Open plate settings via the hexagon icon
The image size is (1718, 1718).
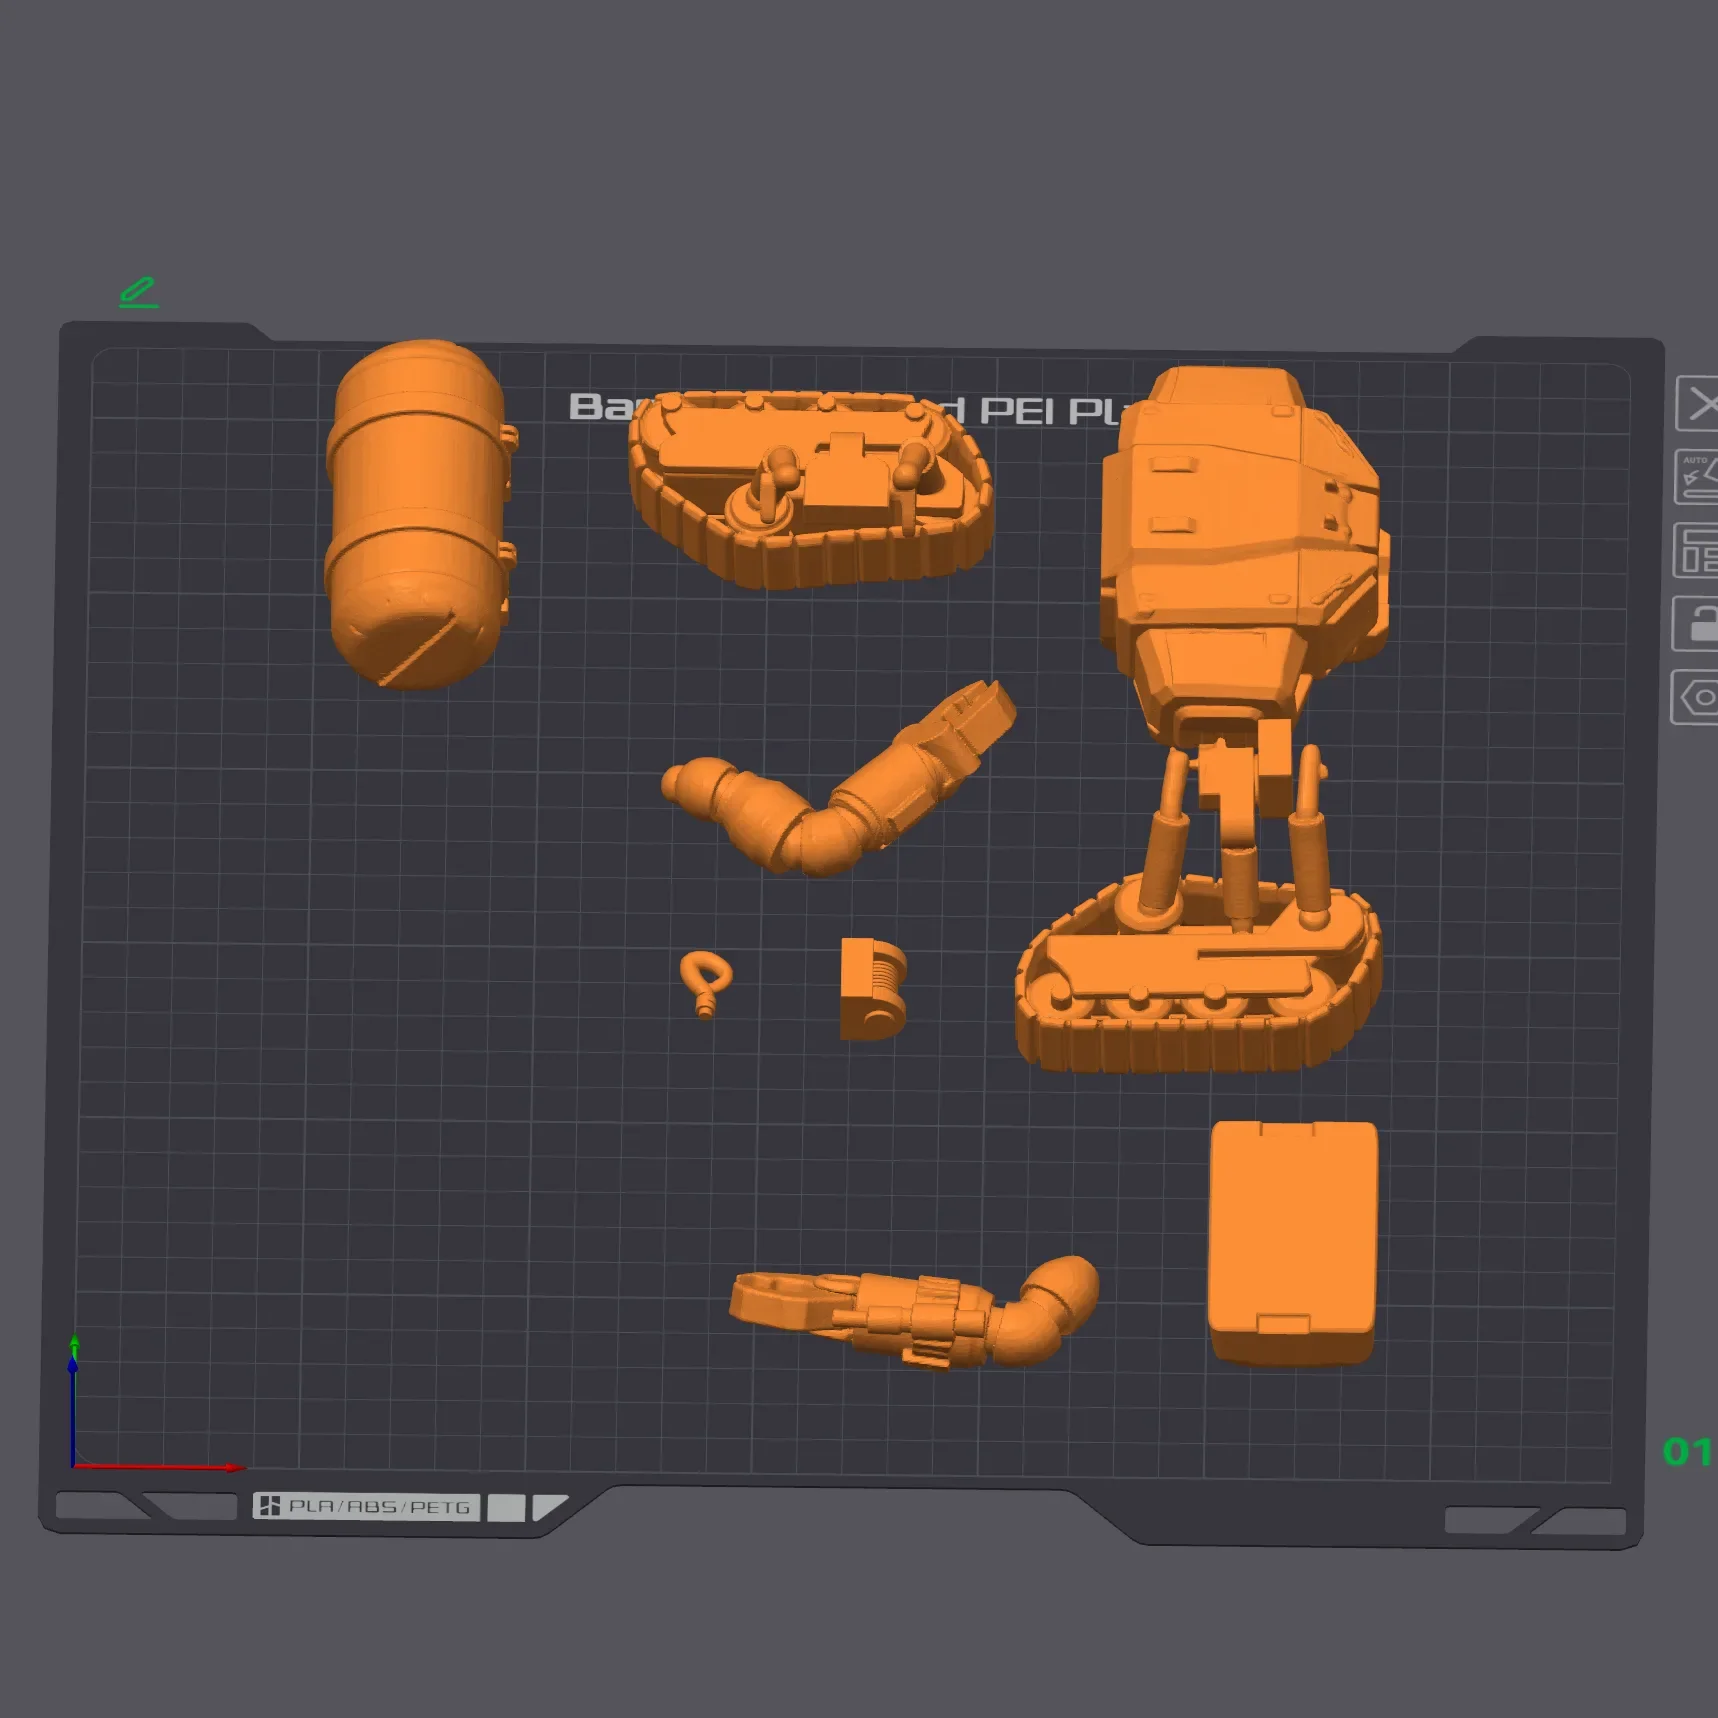coord(1694,697)
